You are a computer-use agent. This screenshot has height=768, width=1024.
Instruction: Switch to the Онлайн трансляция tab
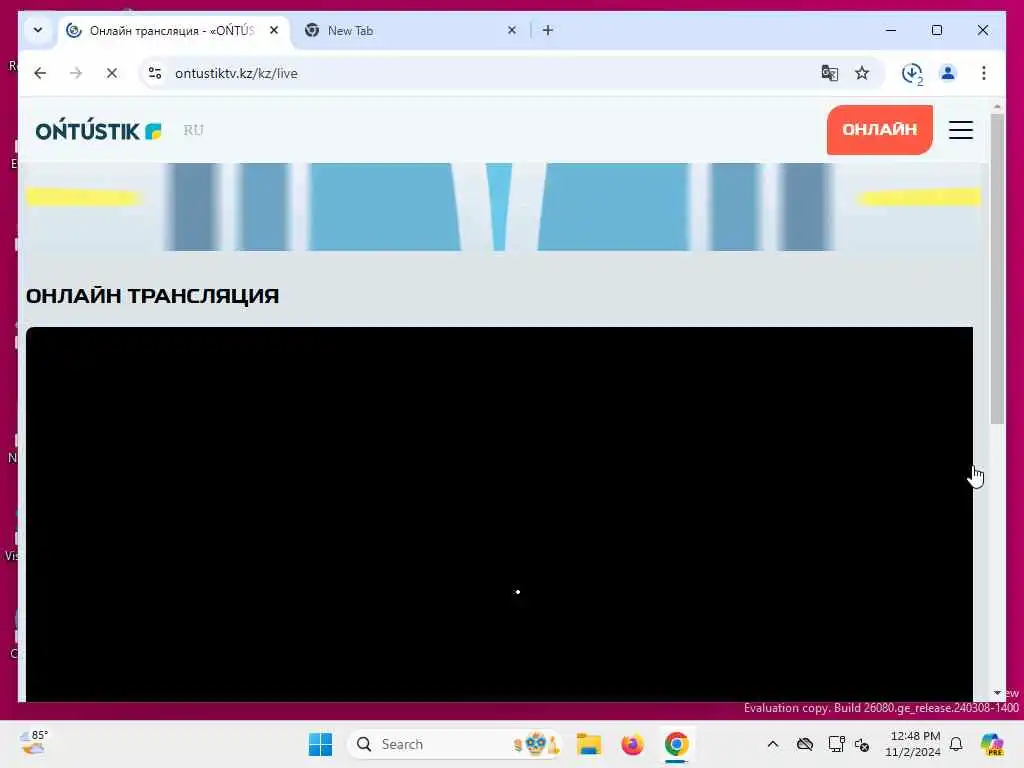(173, 31)
